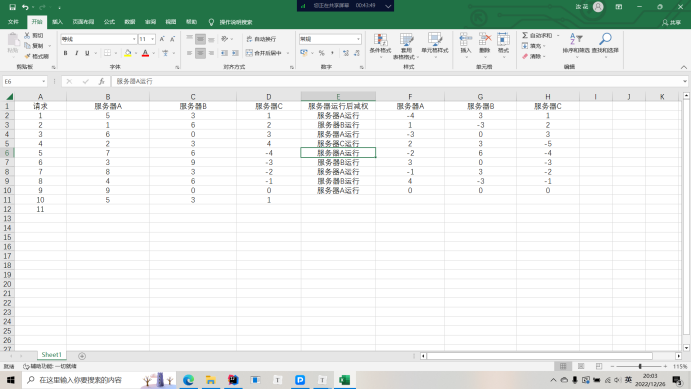Click the accounting number format icon
The image size is (692, 389).
pos(304,53)
